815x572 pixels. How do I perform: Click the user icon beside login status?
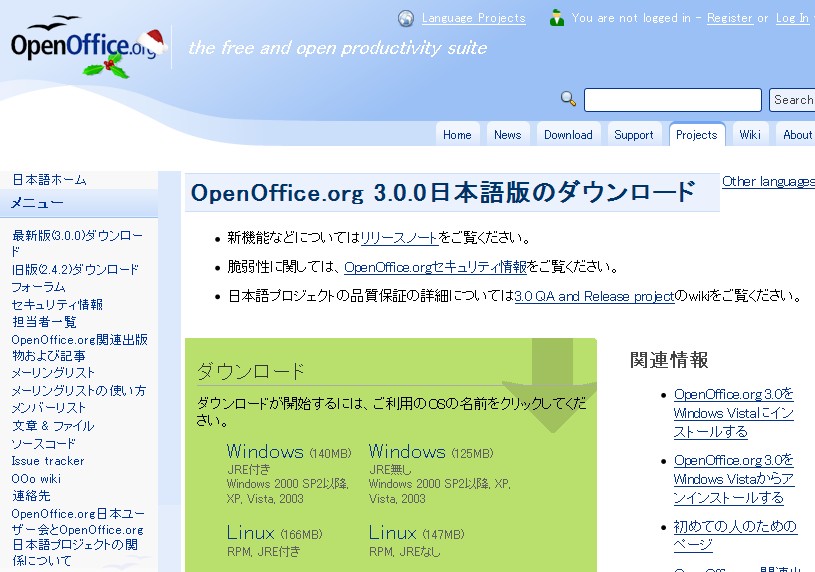coord(557,18)
